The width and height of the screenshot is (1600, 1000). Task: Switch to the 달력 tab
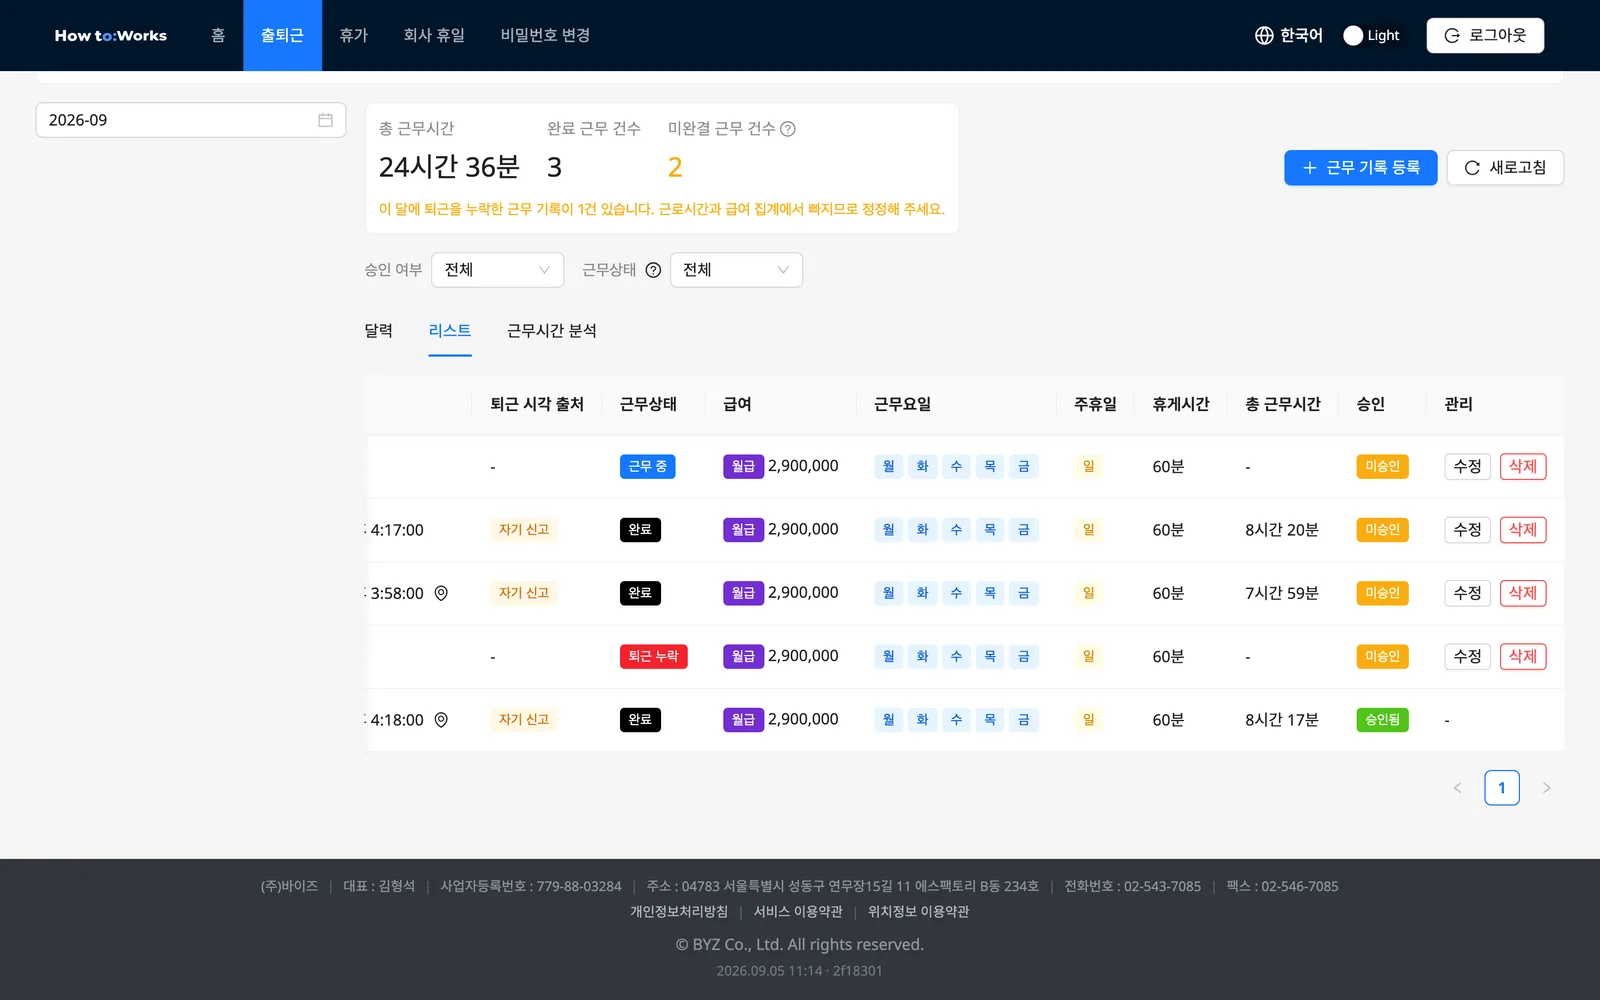pyautogui.click(x=378, y=331)
